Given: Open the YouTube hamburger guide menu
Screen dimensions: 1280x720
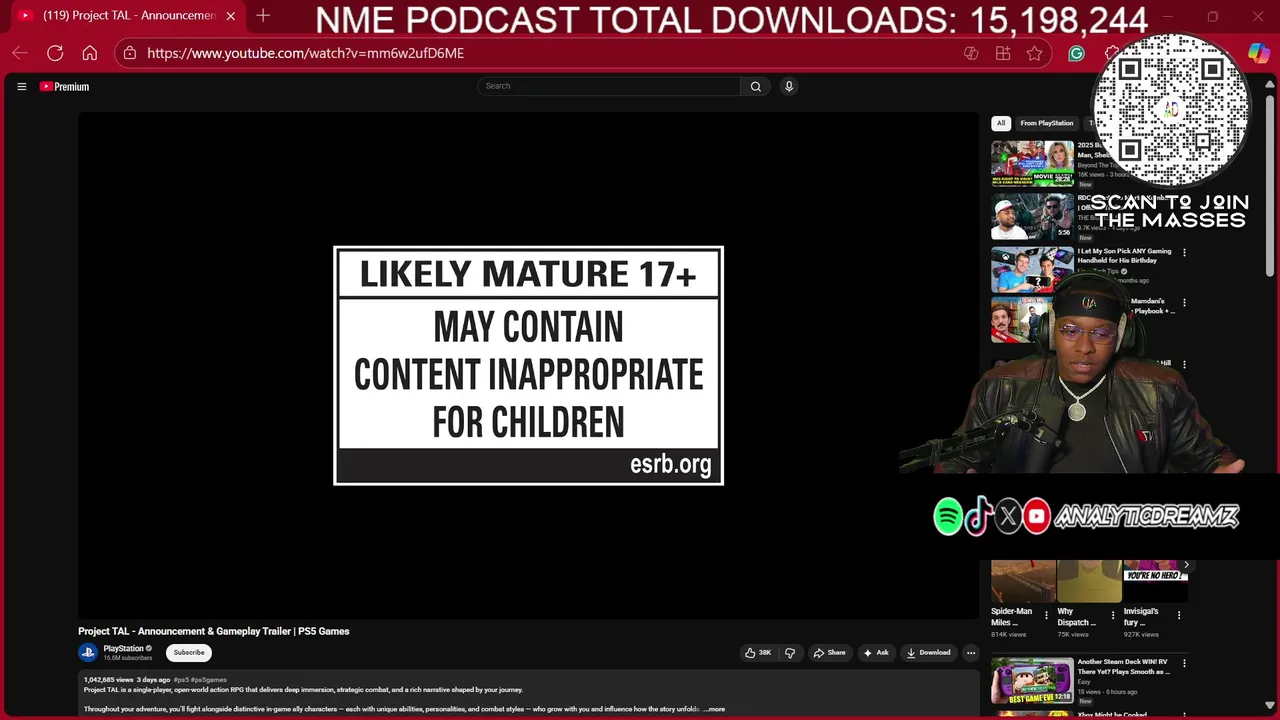Looking at the screenshot, I should coord(21,87).
